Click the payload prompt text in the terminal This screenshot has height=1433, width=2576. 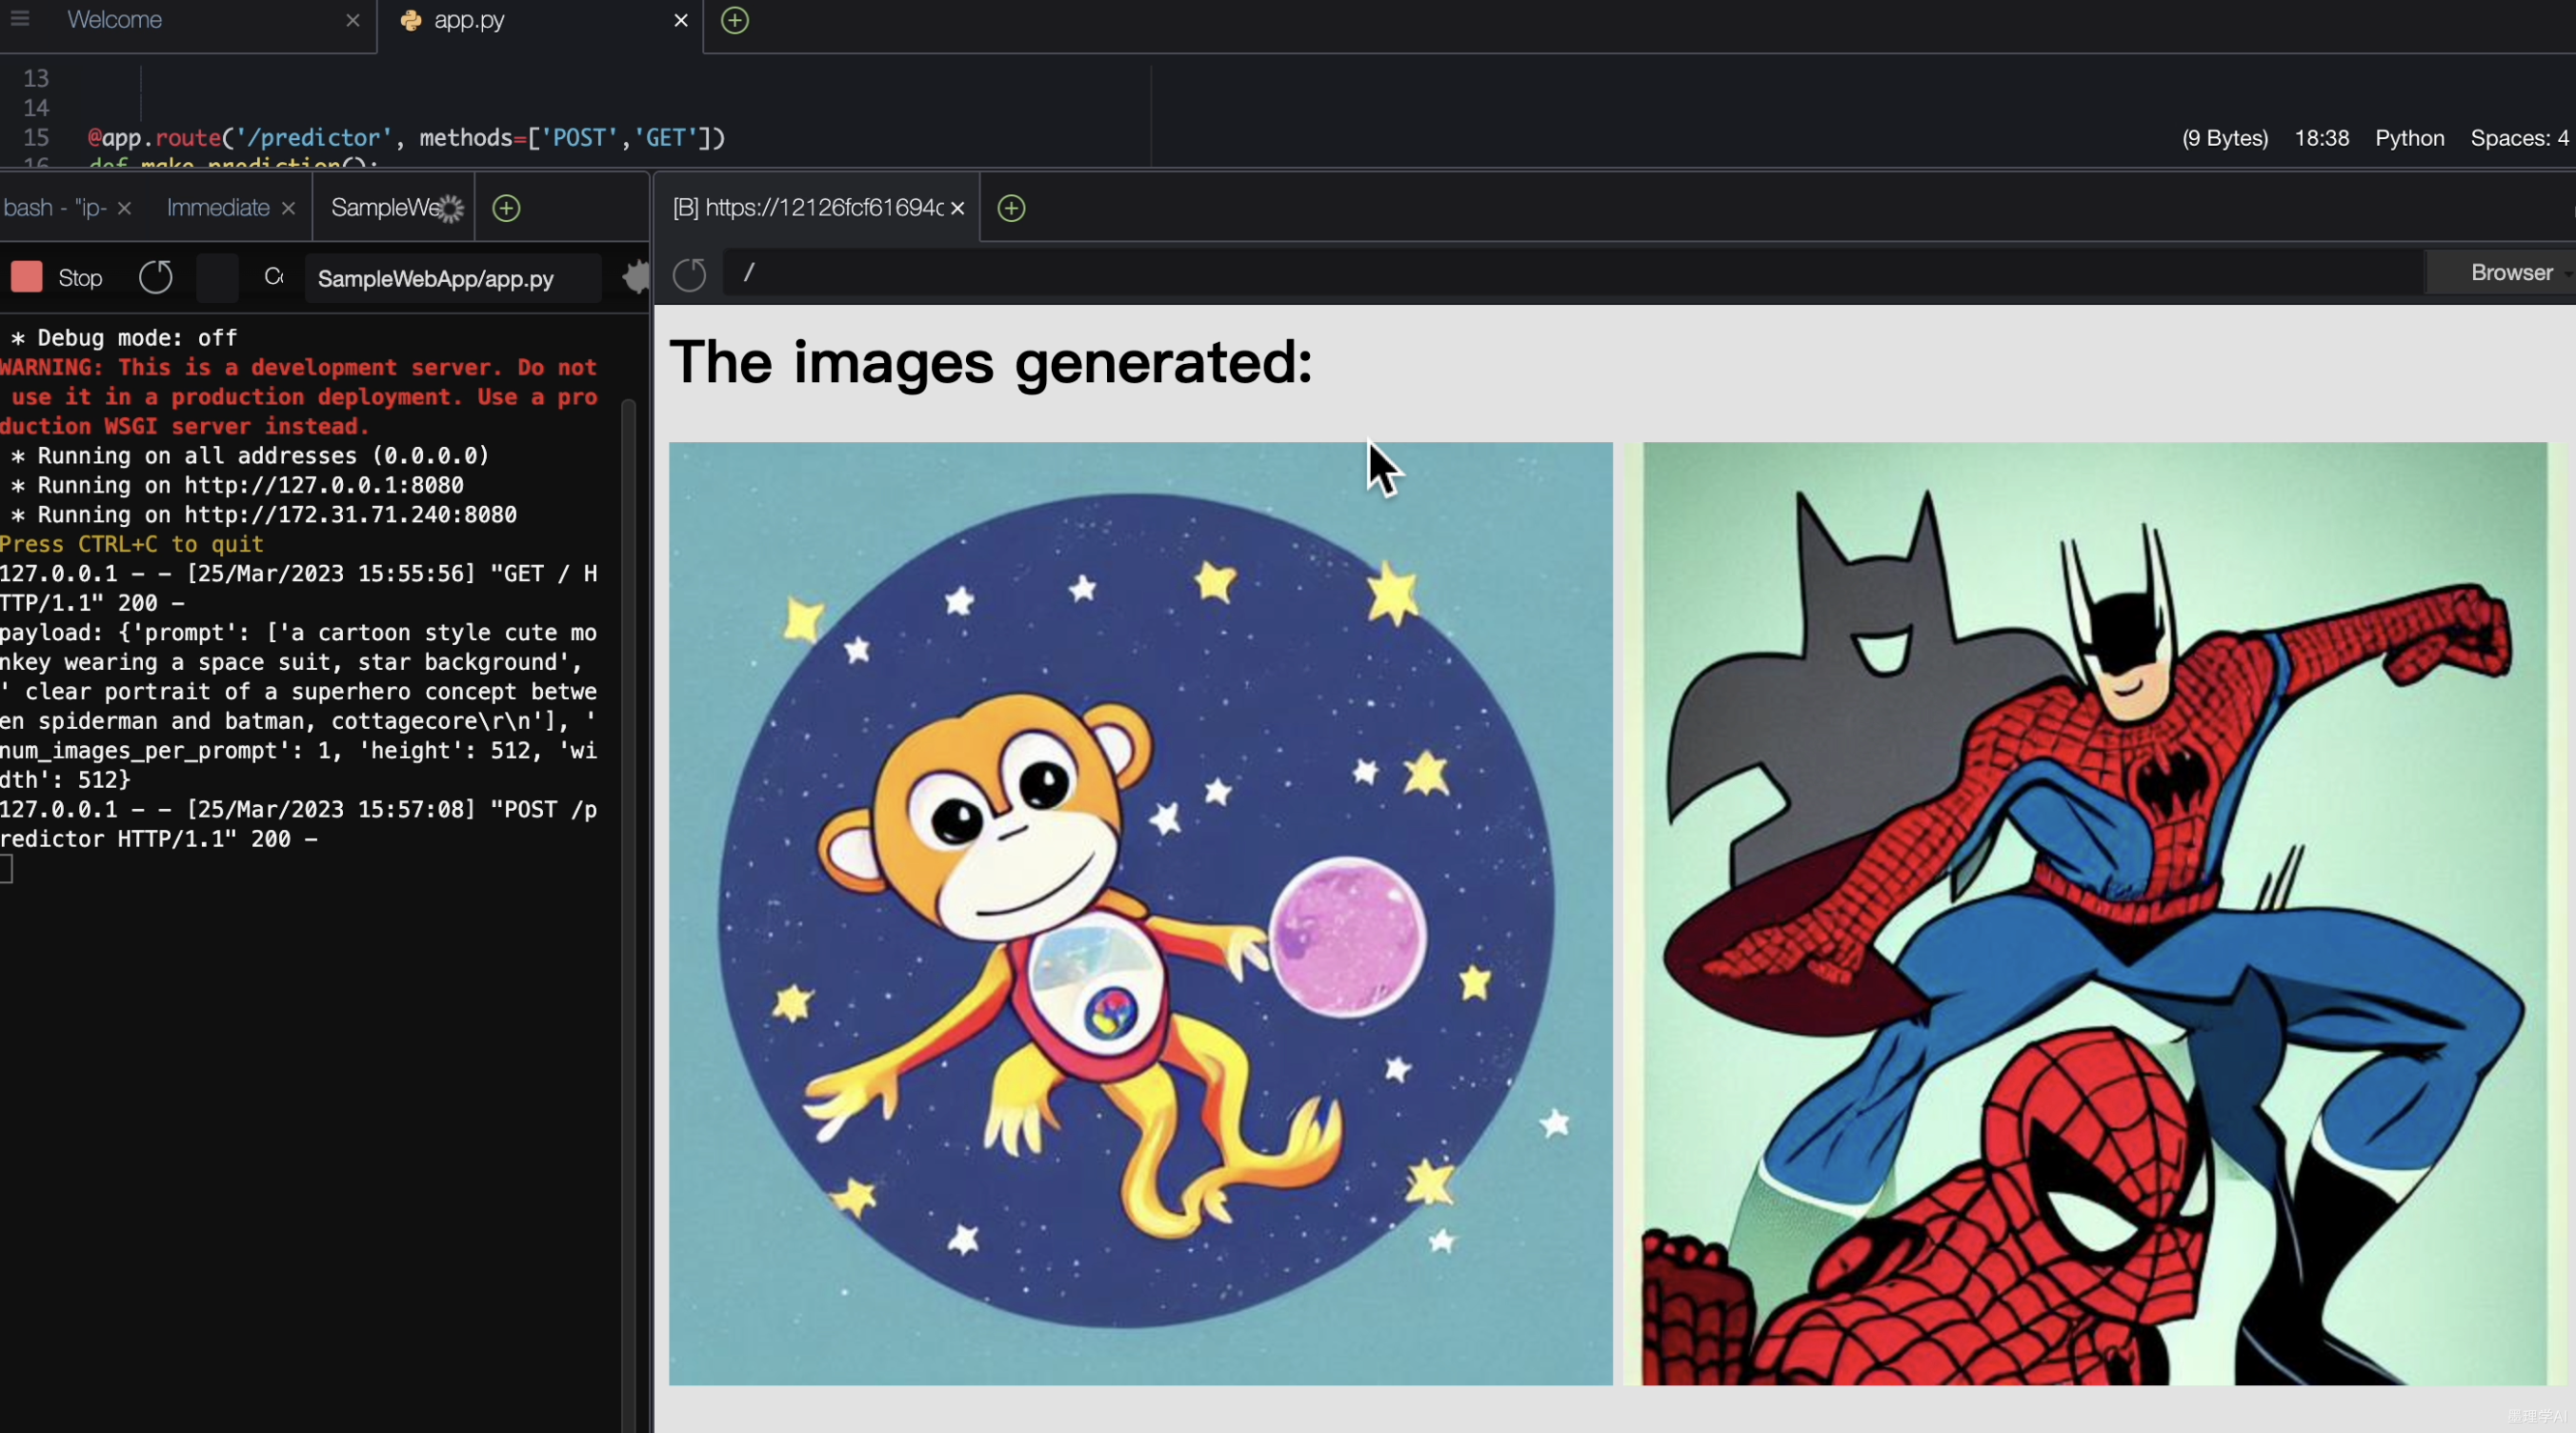[x=299, y=706]
